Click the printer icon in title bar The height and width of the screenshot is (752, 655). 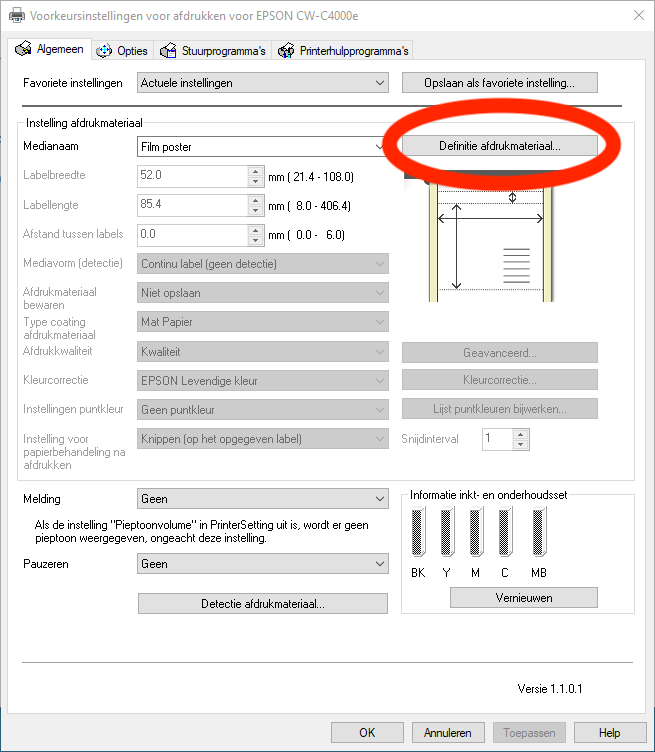(17, 15)
